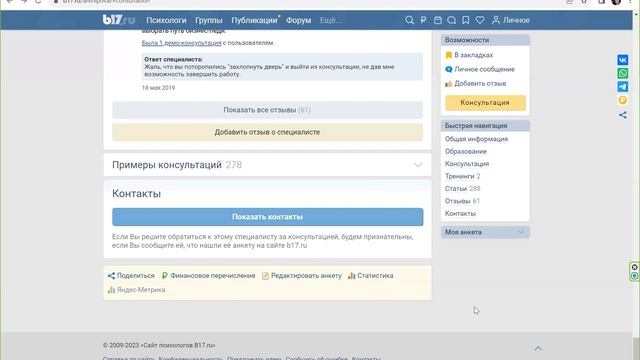Click the generic share icon on right edge
This screenshot has height=360, width=640.
(622, 115)
